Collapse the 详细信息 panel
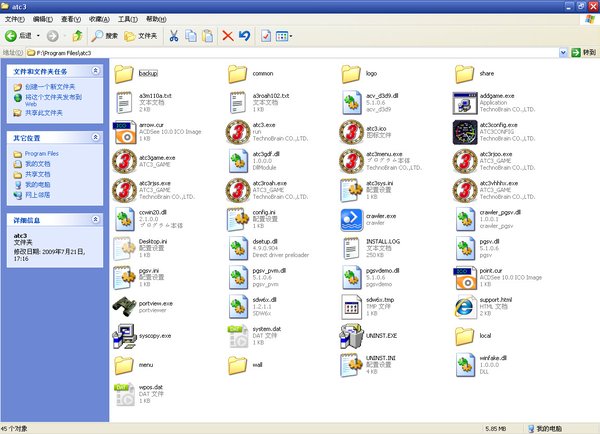The width and height of the screenshot is (600, 434). (x=95, y=217)
